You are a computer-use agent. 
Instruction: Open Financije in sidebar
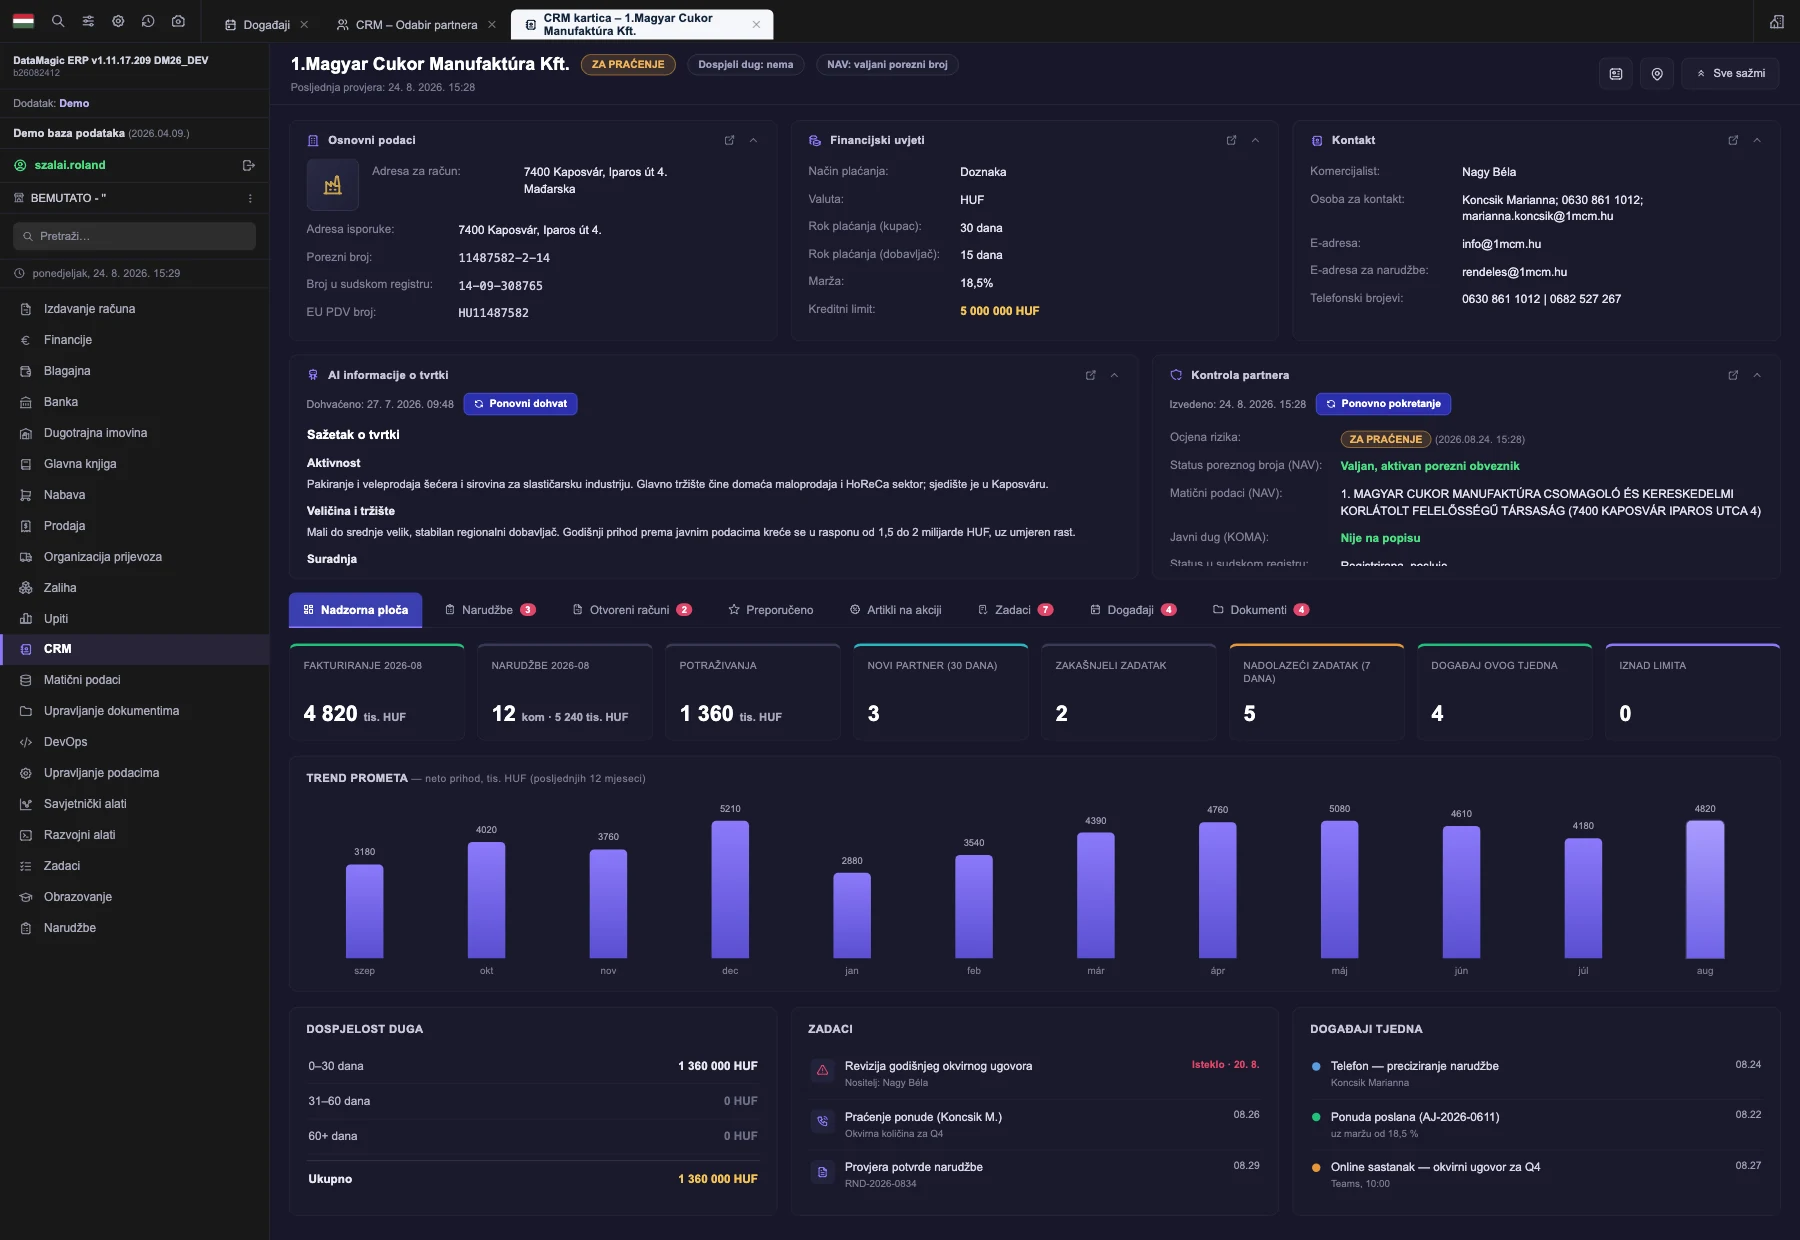(134, 340)
